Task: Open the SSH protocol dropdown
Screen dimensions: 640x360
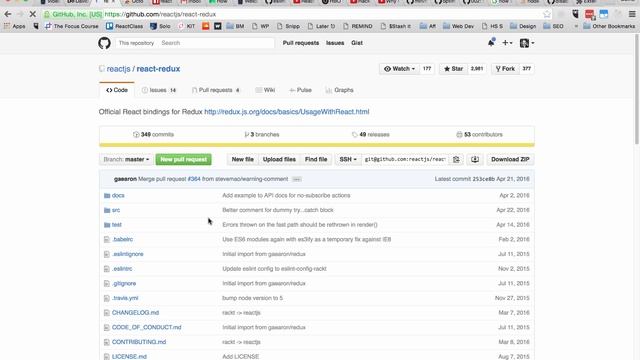Action: point(348,159)
